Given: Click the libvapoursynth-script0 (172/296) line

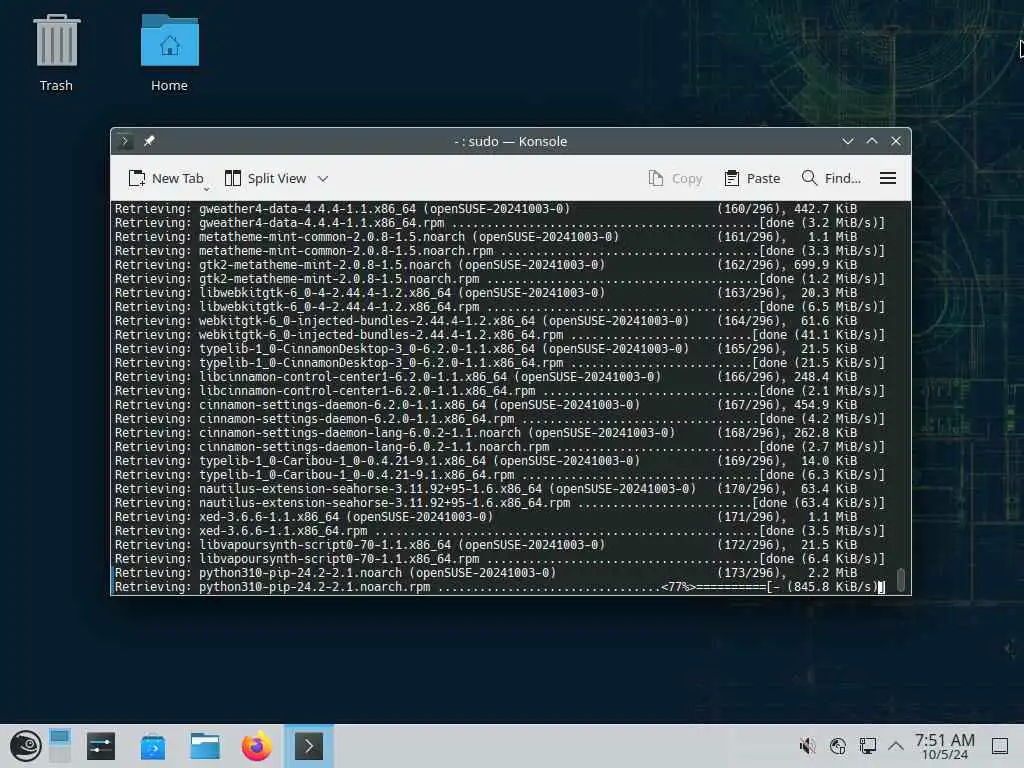Looking at the screenshot, I should (x=486, y=545).
